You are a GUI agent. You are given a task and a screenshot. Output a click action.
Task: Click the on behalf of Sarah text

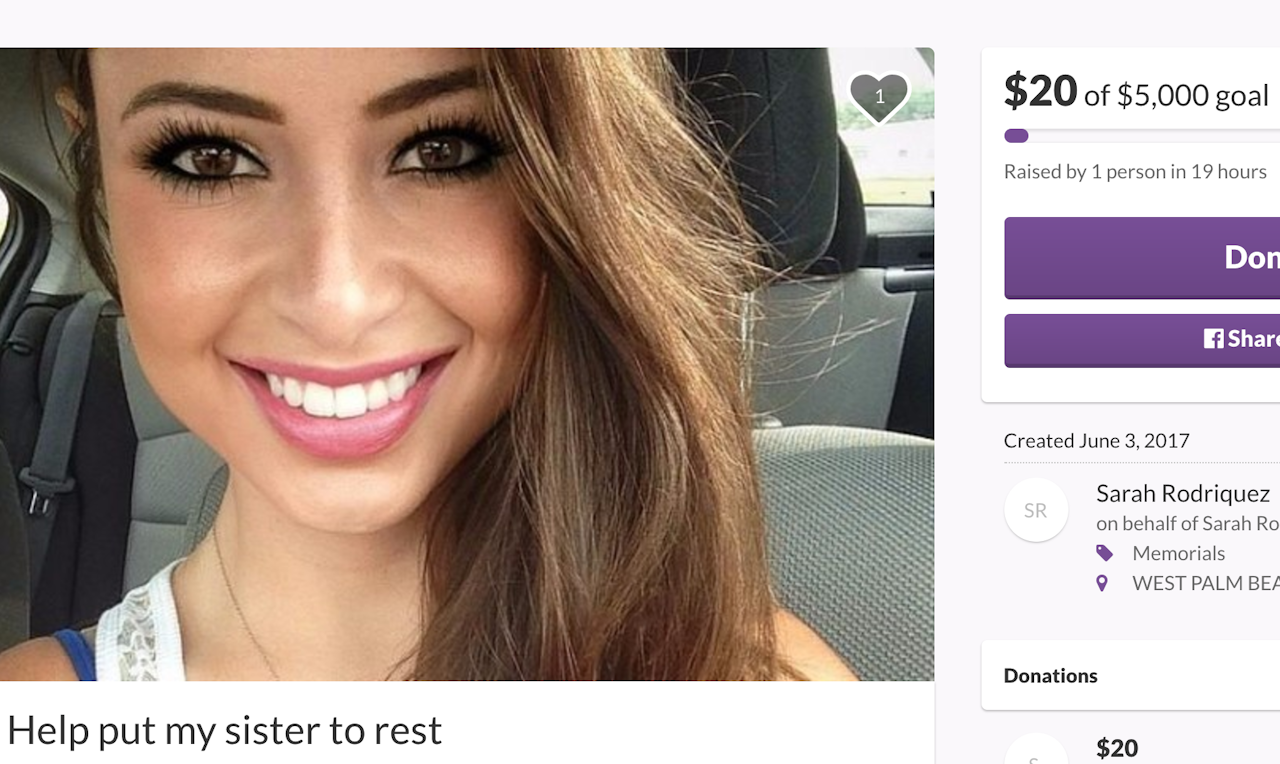pyautogui.click(x=1188, y=523)
